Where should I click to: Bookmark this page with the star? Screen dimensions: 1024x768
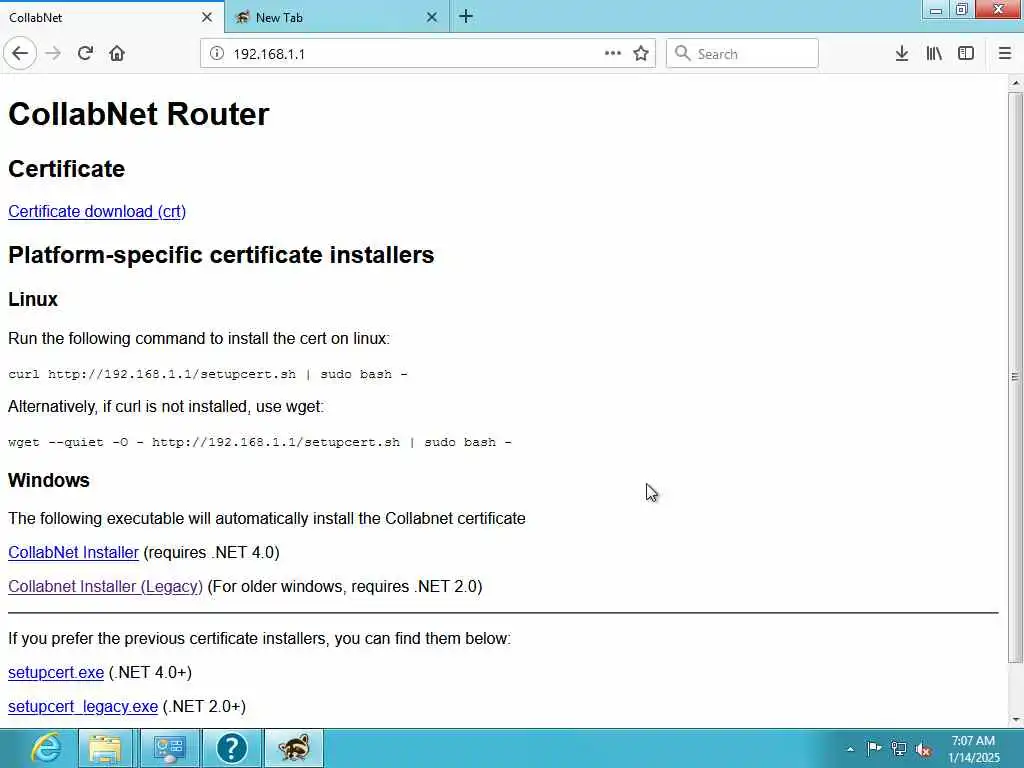tap(641, 54)
